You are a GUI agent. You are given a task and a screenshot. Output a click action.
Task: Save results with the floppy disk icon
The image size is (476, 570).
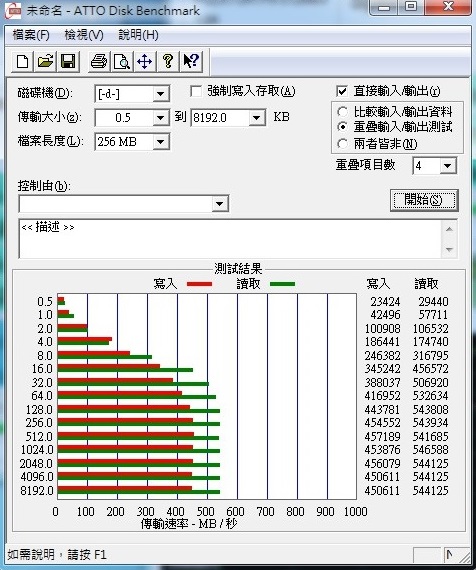(68, 61)
